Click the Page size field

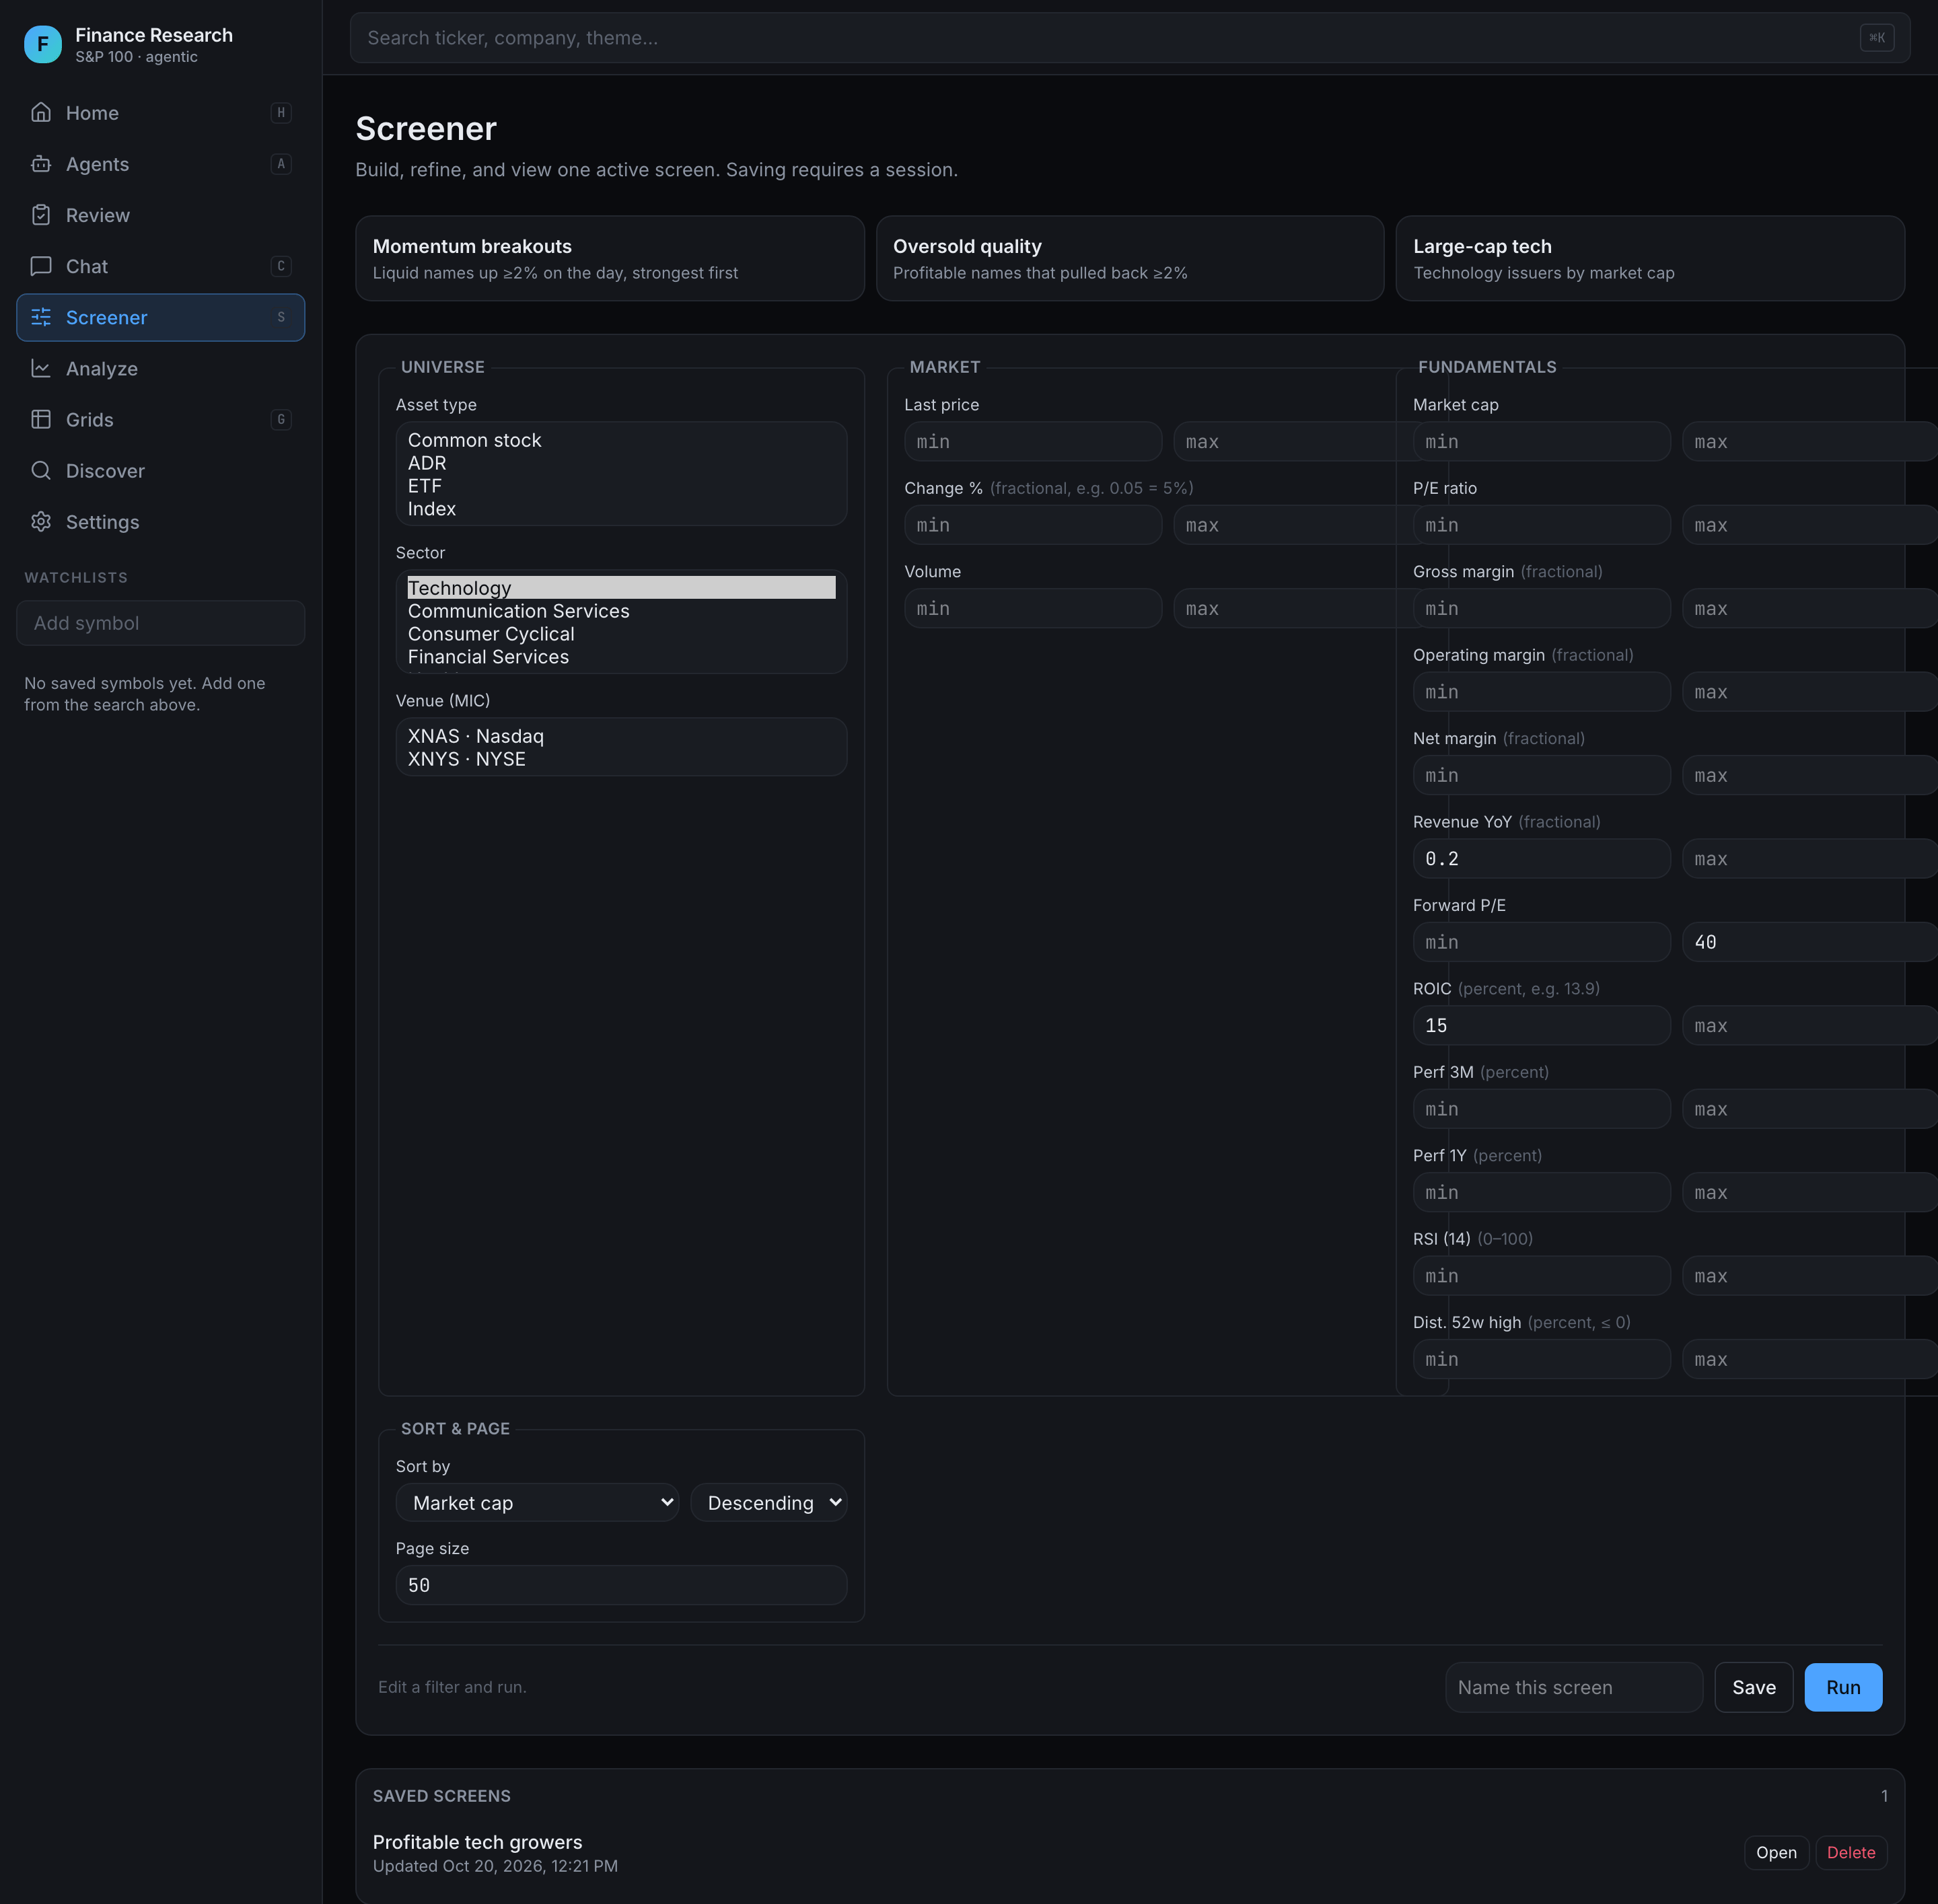coord(621,1585)
